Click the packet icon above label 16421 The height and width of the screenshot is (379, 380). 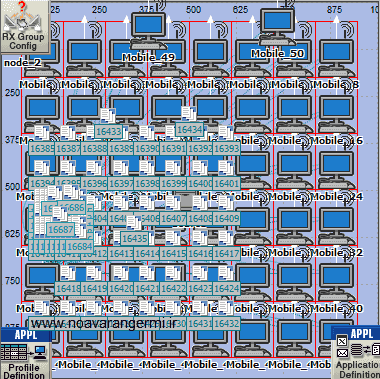click(x=147, y=273)
